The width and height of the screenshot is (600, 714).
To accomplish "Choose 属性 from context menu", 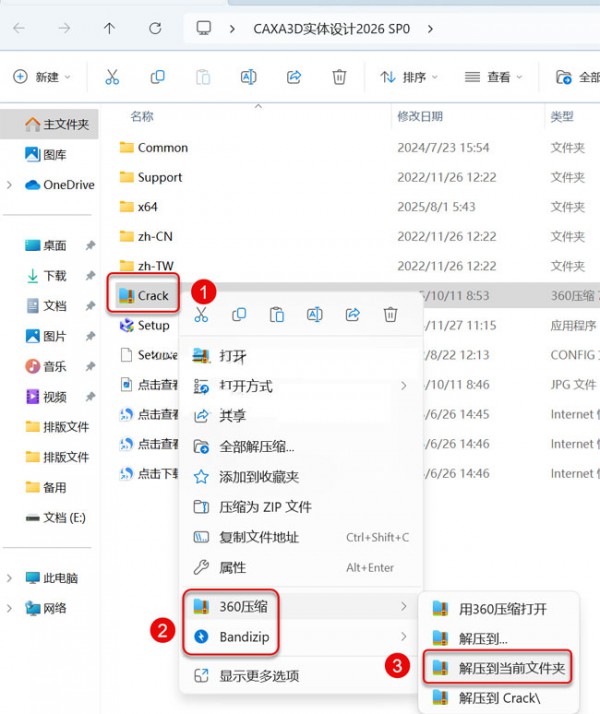I will (x=301, y=567).
